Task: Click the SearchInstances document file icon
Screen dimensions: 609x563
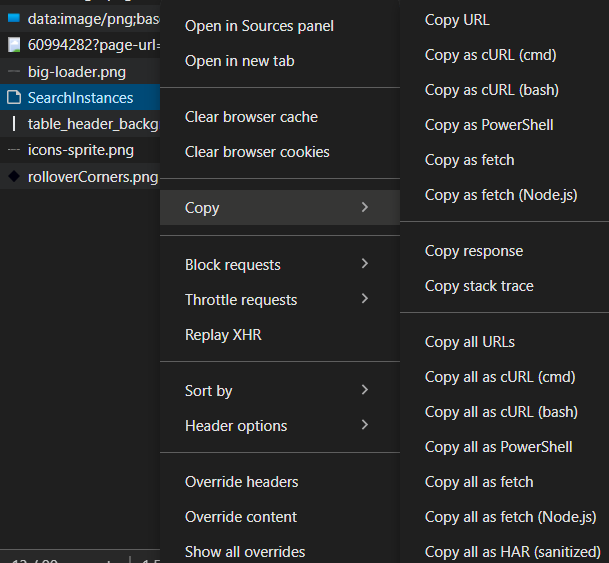Action: point(13,98)
